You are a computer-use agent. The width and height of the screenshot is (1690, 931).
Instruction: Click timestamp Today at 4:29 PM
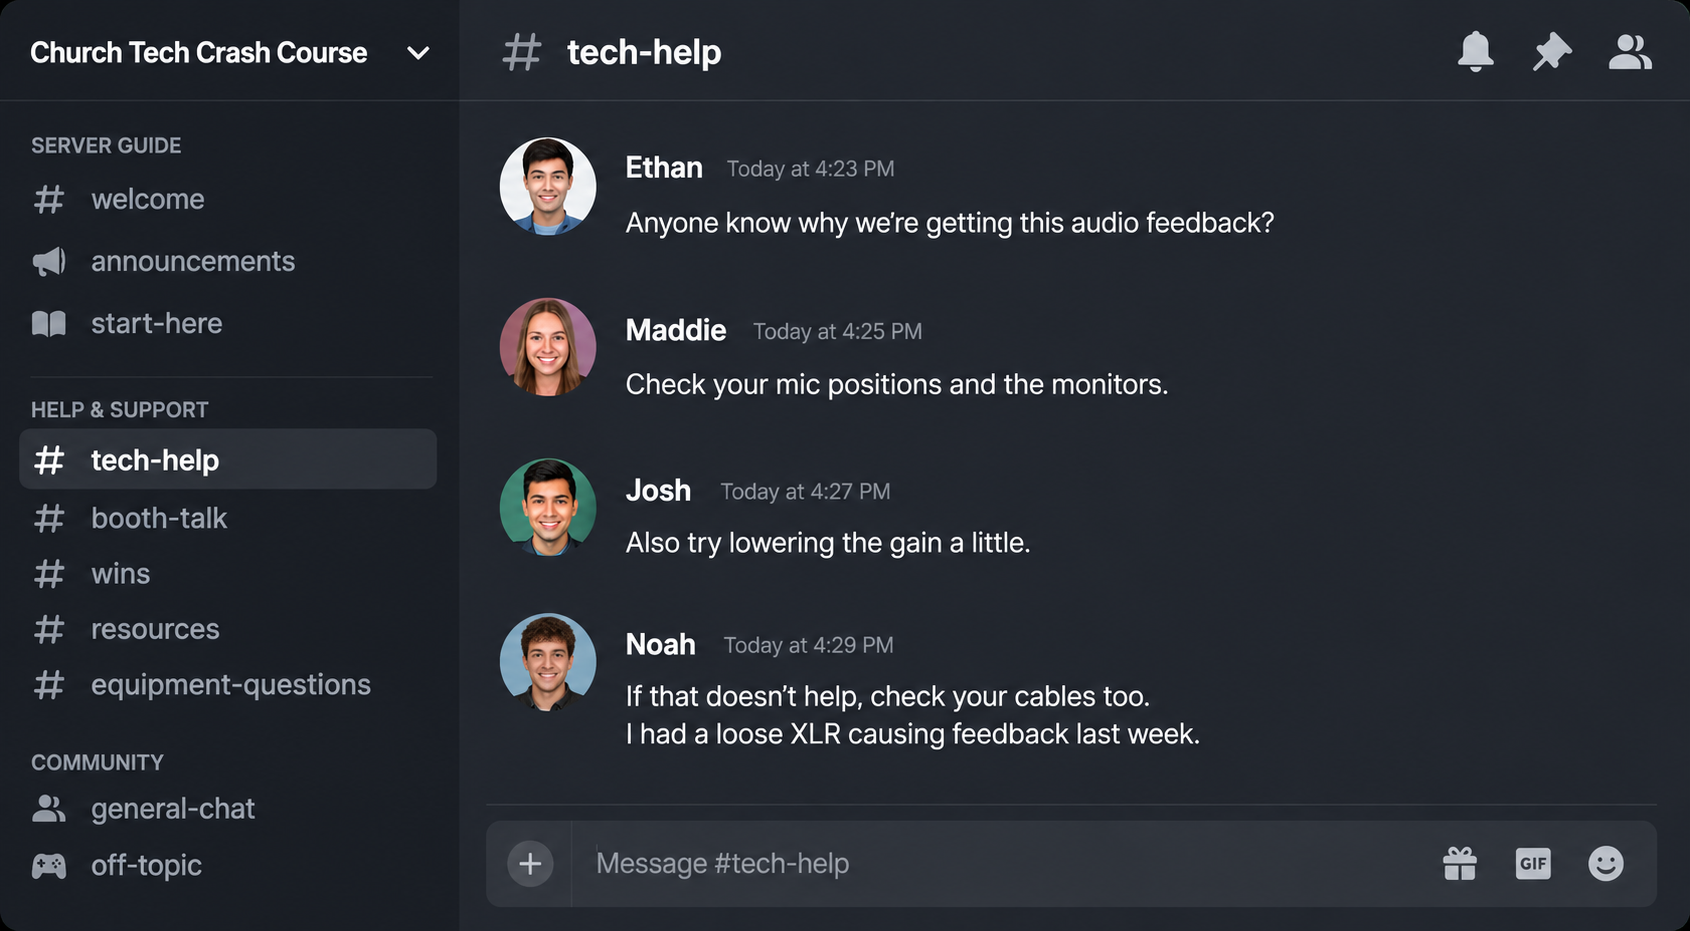click(808, 645)
